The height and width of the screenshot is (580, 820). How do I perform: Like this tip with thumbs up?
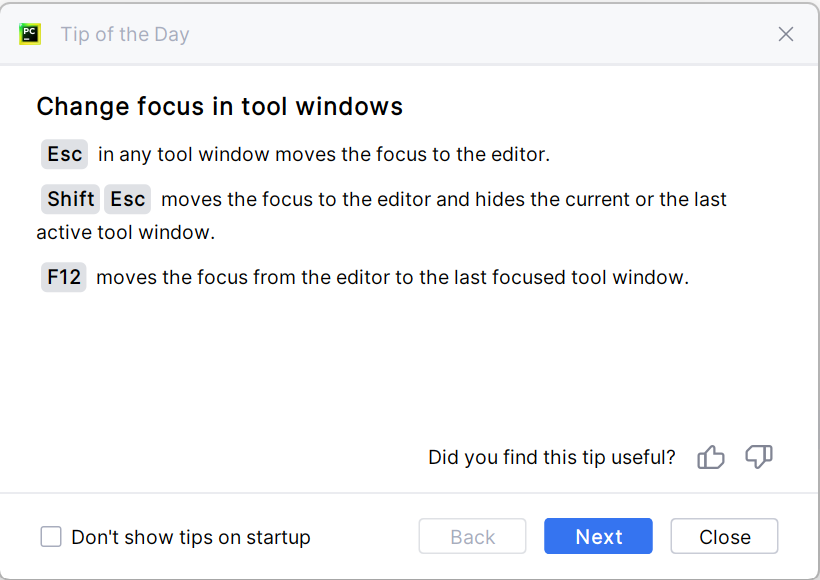coord(711,457)
